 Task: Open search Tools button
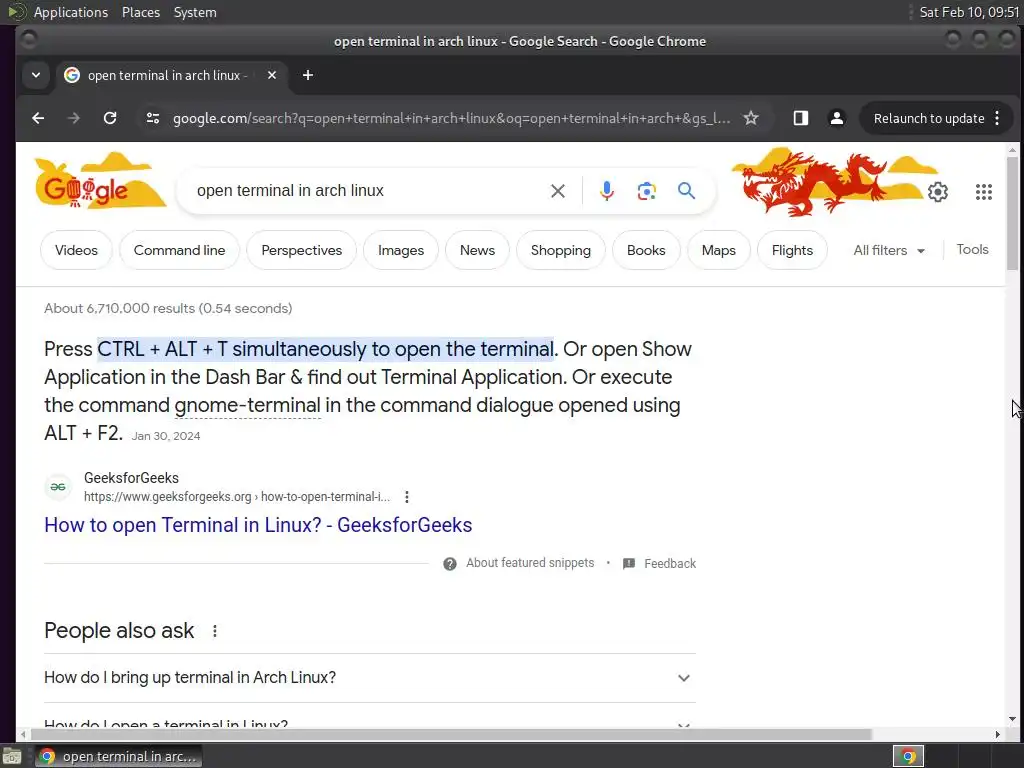(972, 249)
